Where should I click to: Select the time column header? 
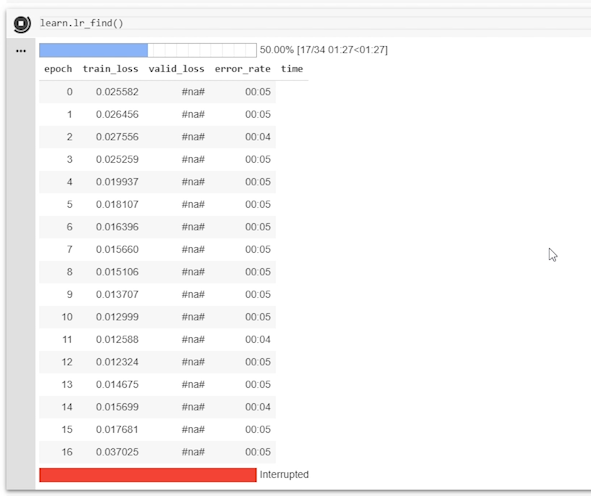292,69
